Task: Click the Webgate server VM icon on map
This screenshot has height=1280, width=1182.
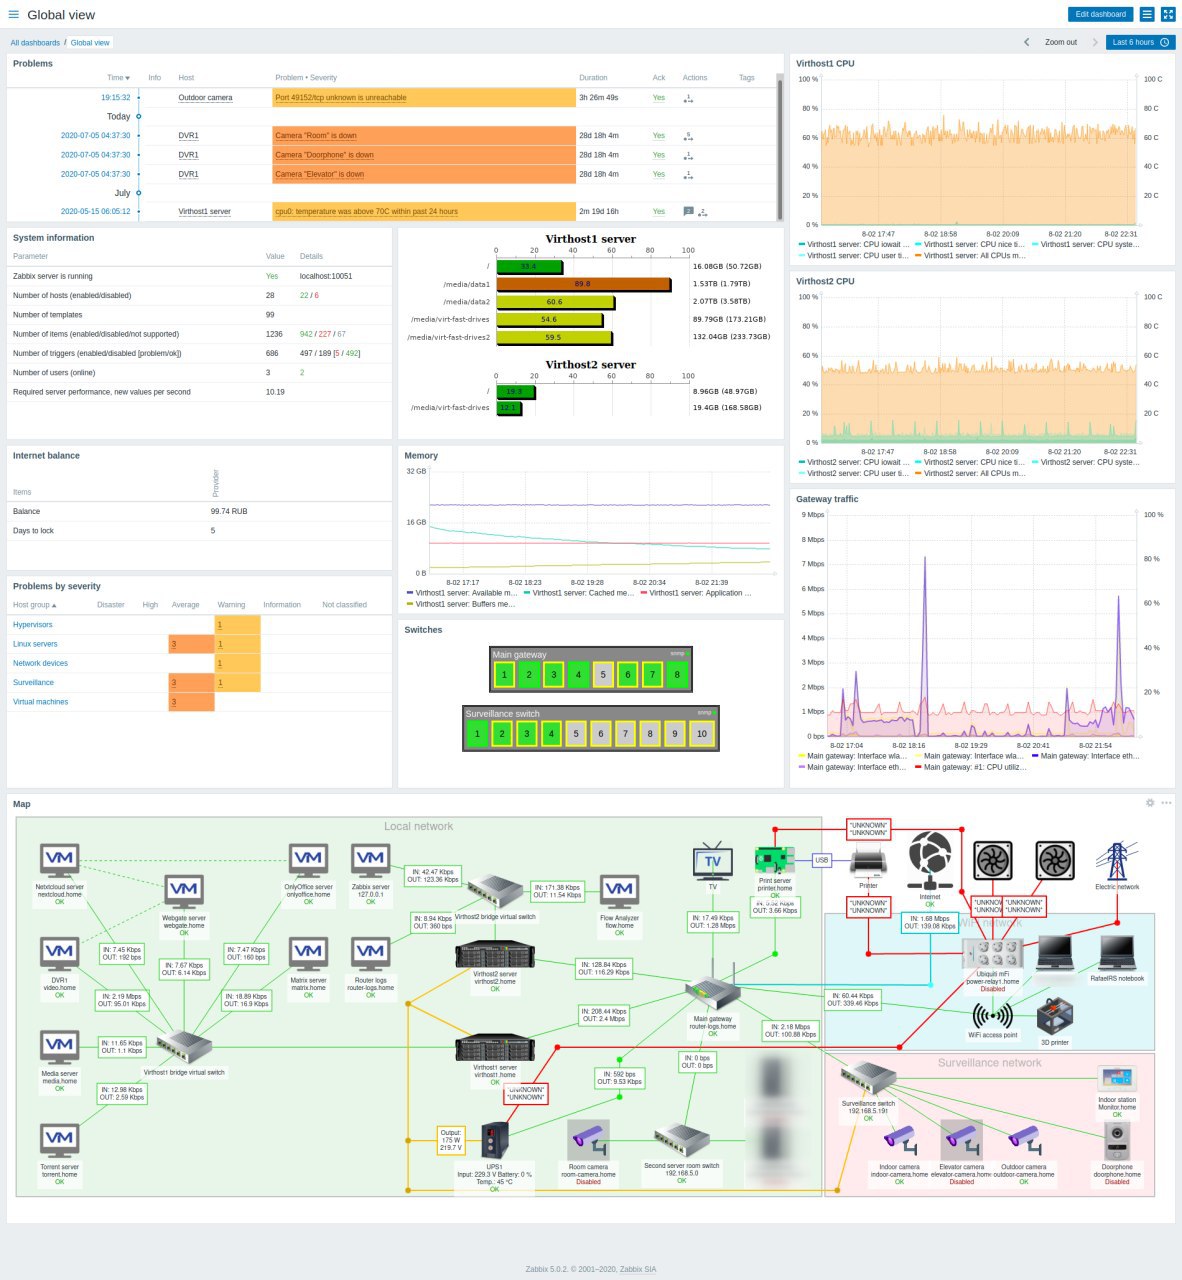Action: [184, 892]
